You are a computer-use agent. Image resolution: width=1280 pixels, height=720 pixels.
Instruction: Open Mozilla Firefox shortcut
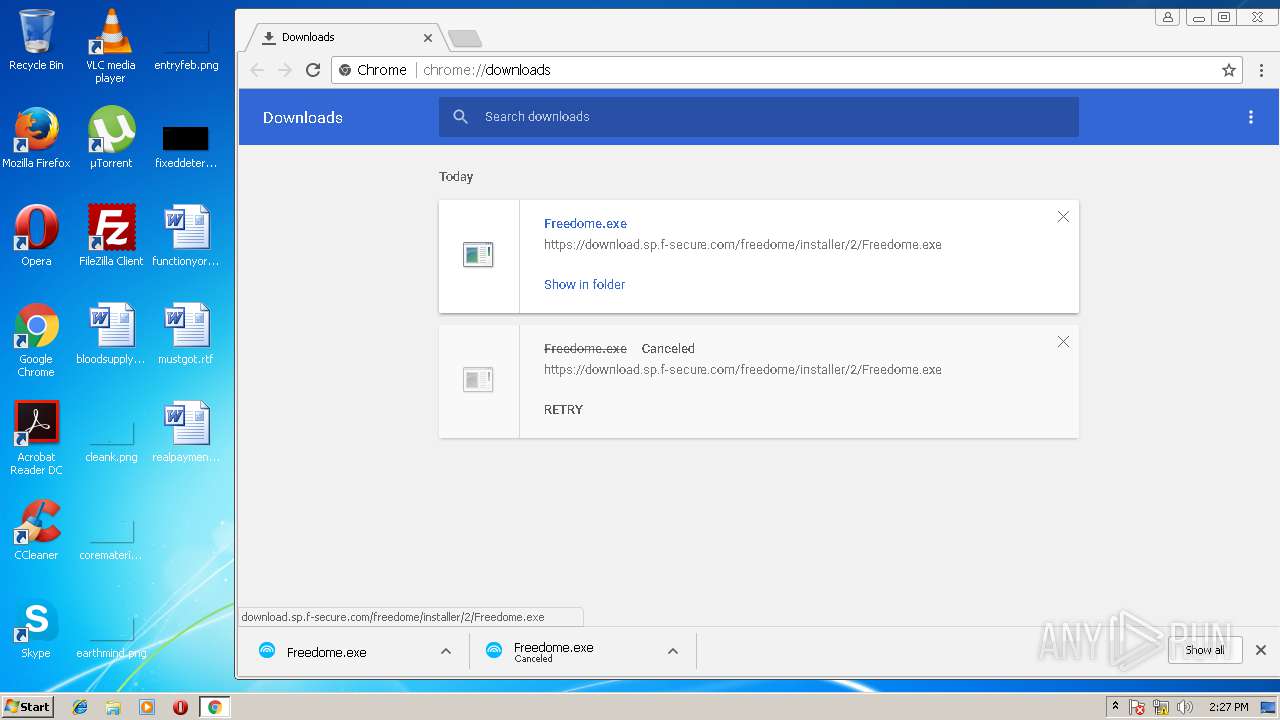[36, 138]
